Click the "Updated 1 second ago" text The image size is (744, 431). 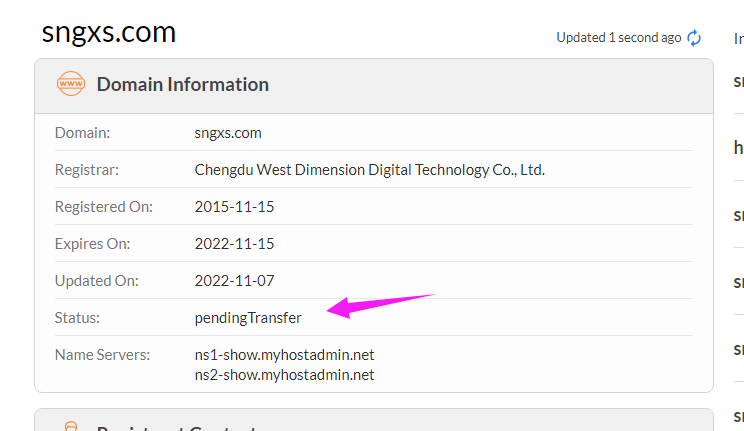click(619, 37)
